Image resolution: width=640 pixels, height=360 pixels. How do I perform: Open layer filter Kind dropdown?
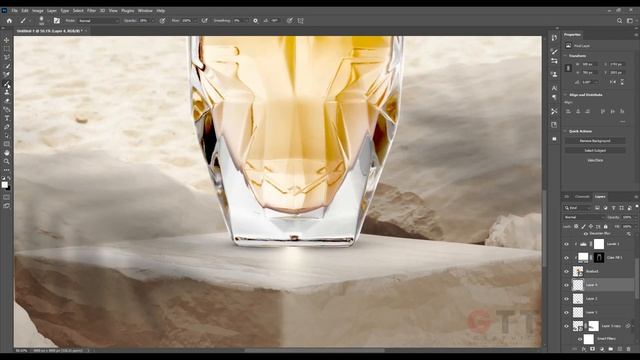(578, 208)
